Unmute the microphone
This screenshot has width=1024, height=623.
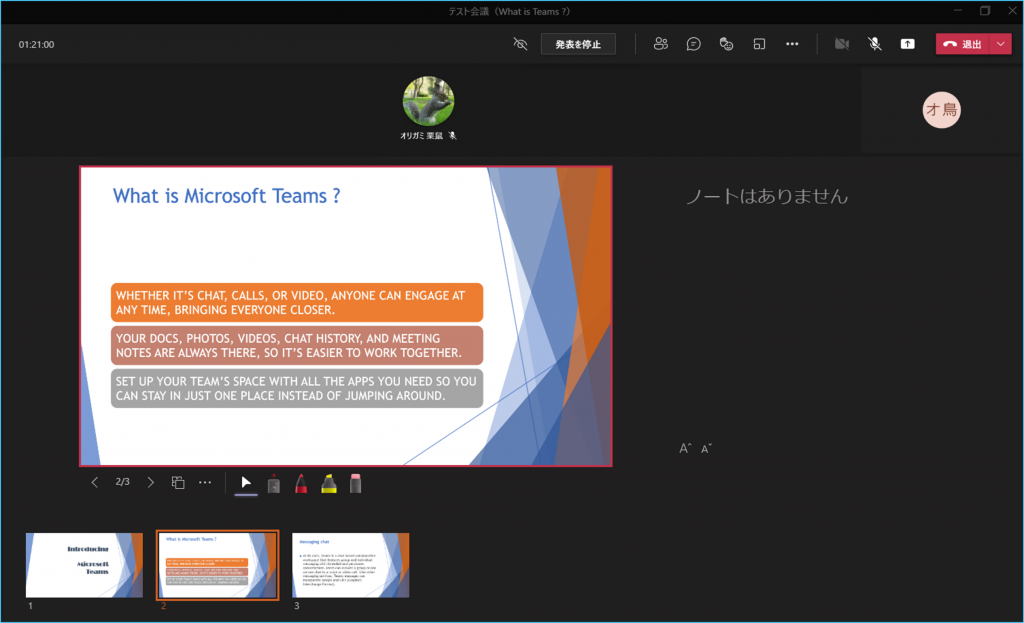pyautogui.click(x=874, y=44)
